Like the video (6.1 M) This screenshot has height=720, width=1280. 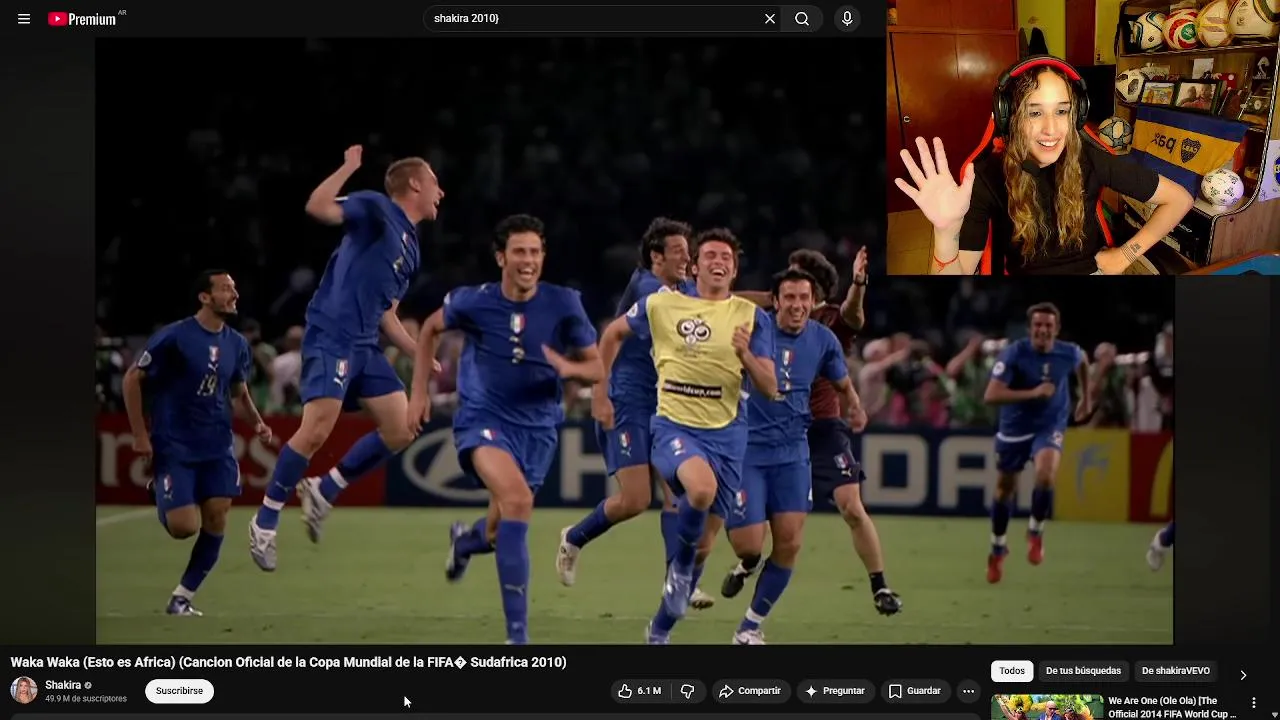coord(640,691)
